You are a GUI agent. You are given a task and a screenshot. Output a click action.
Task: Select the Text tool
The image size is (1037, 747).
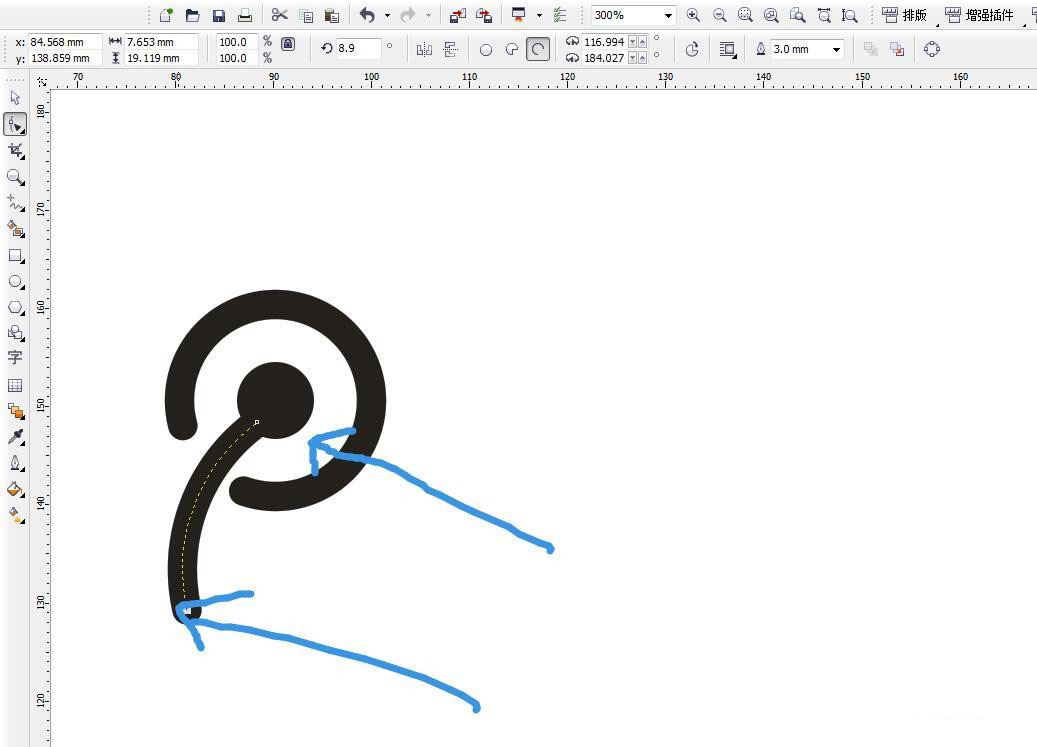click(15, 358)
